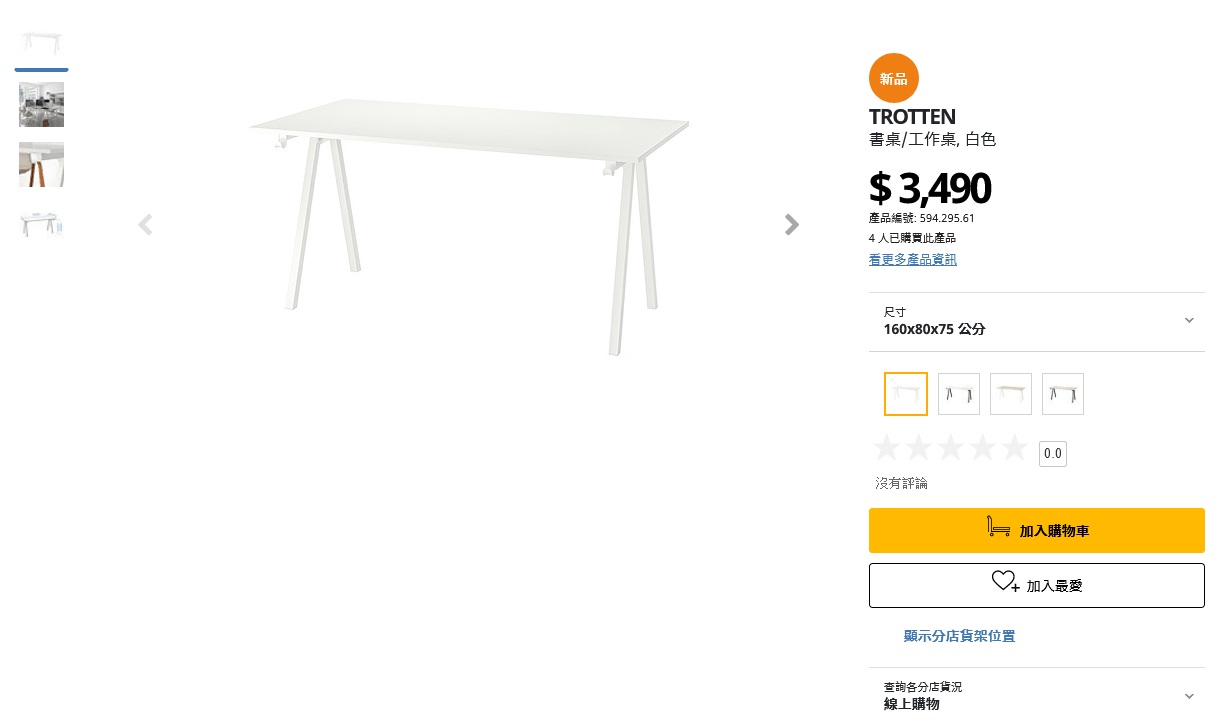Open 看更多產品資訊 product info link

point(912,260)
